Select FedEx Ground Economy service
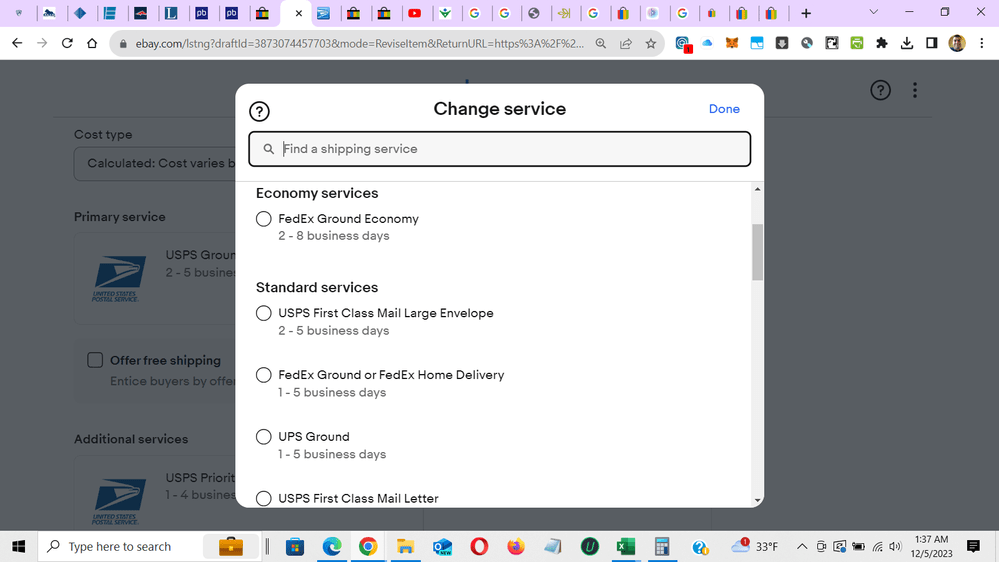Image resolution: width=999 pixels, height=562 pixels. [x=264, y=219]
